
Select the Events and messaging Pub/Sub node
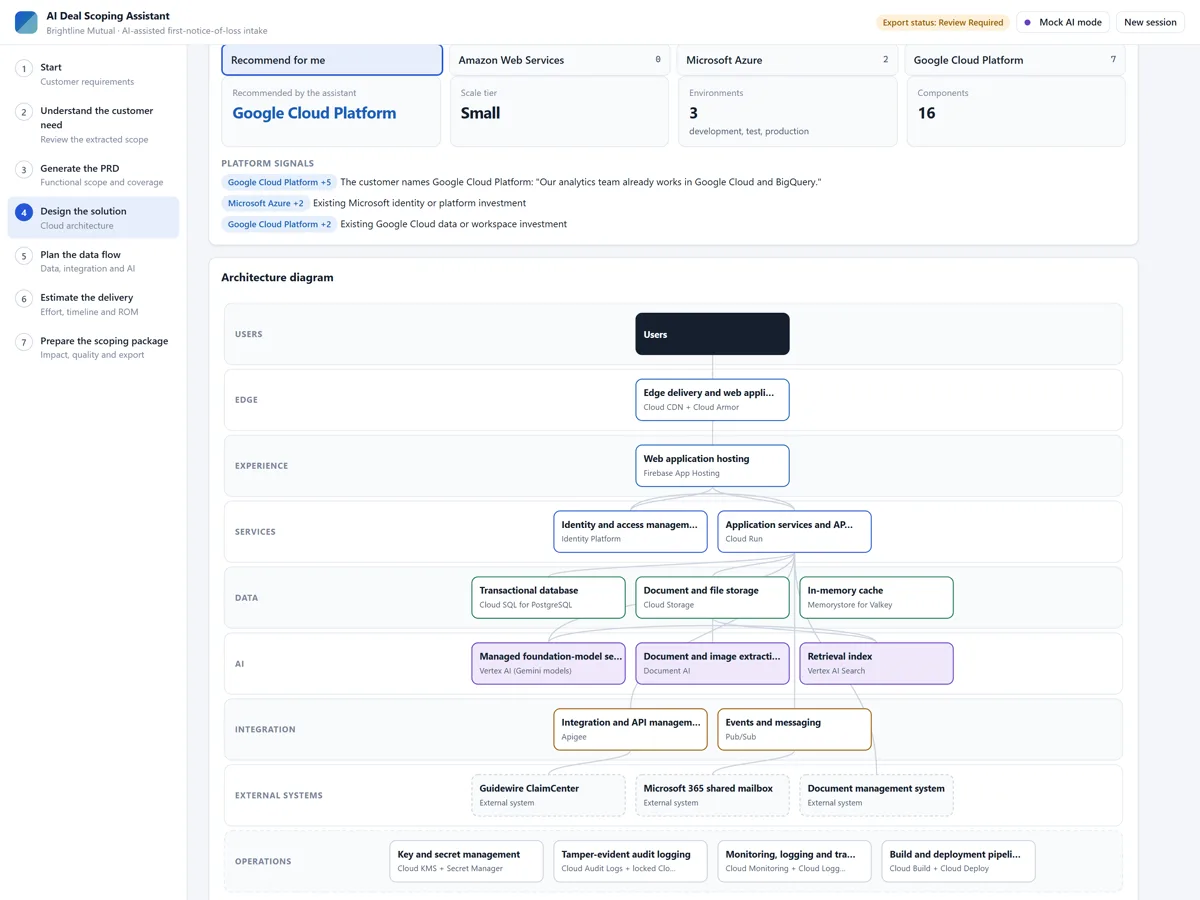point(794,730)
